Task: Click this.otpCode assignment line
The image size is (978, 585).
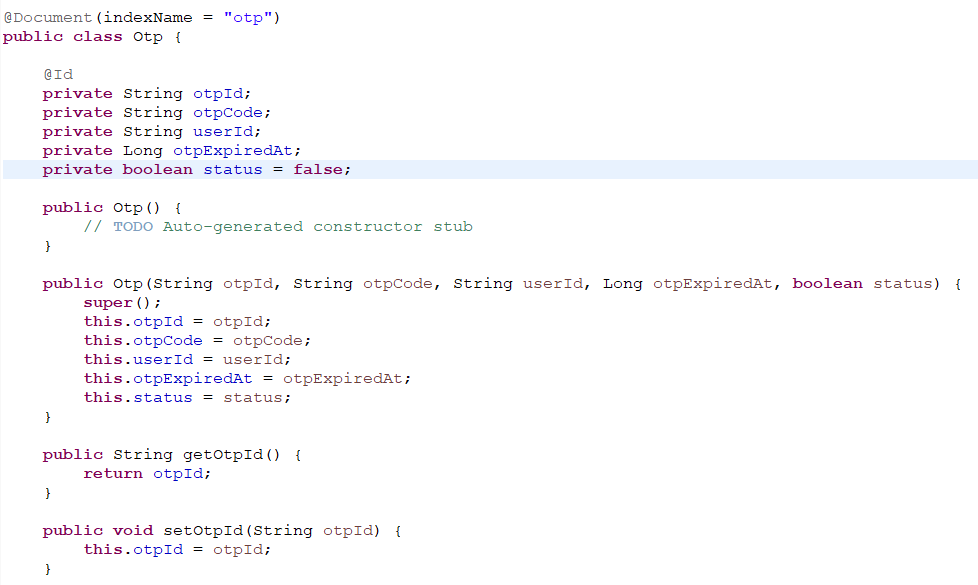Action: coord(197,341)
